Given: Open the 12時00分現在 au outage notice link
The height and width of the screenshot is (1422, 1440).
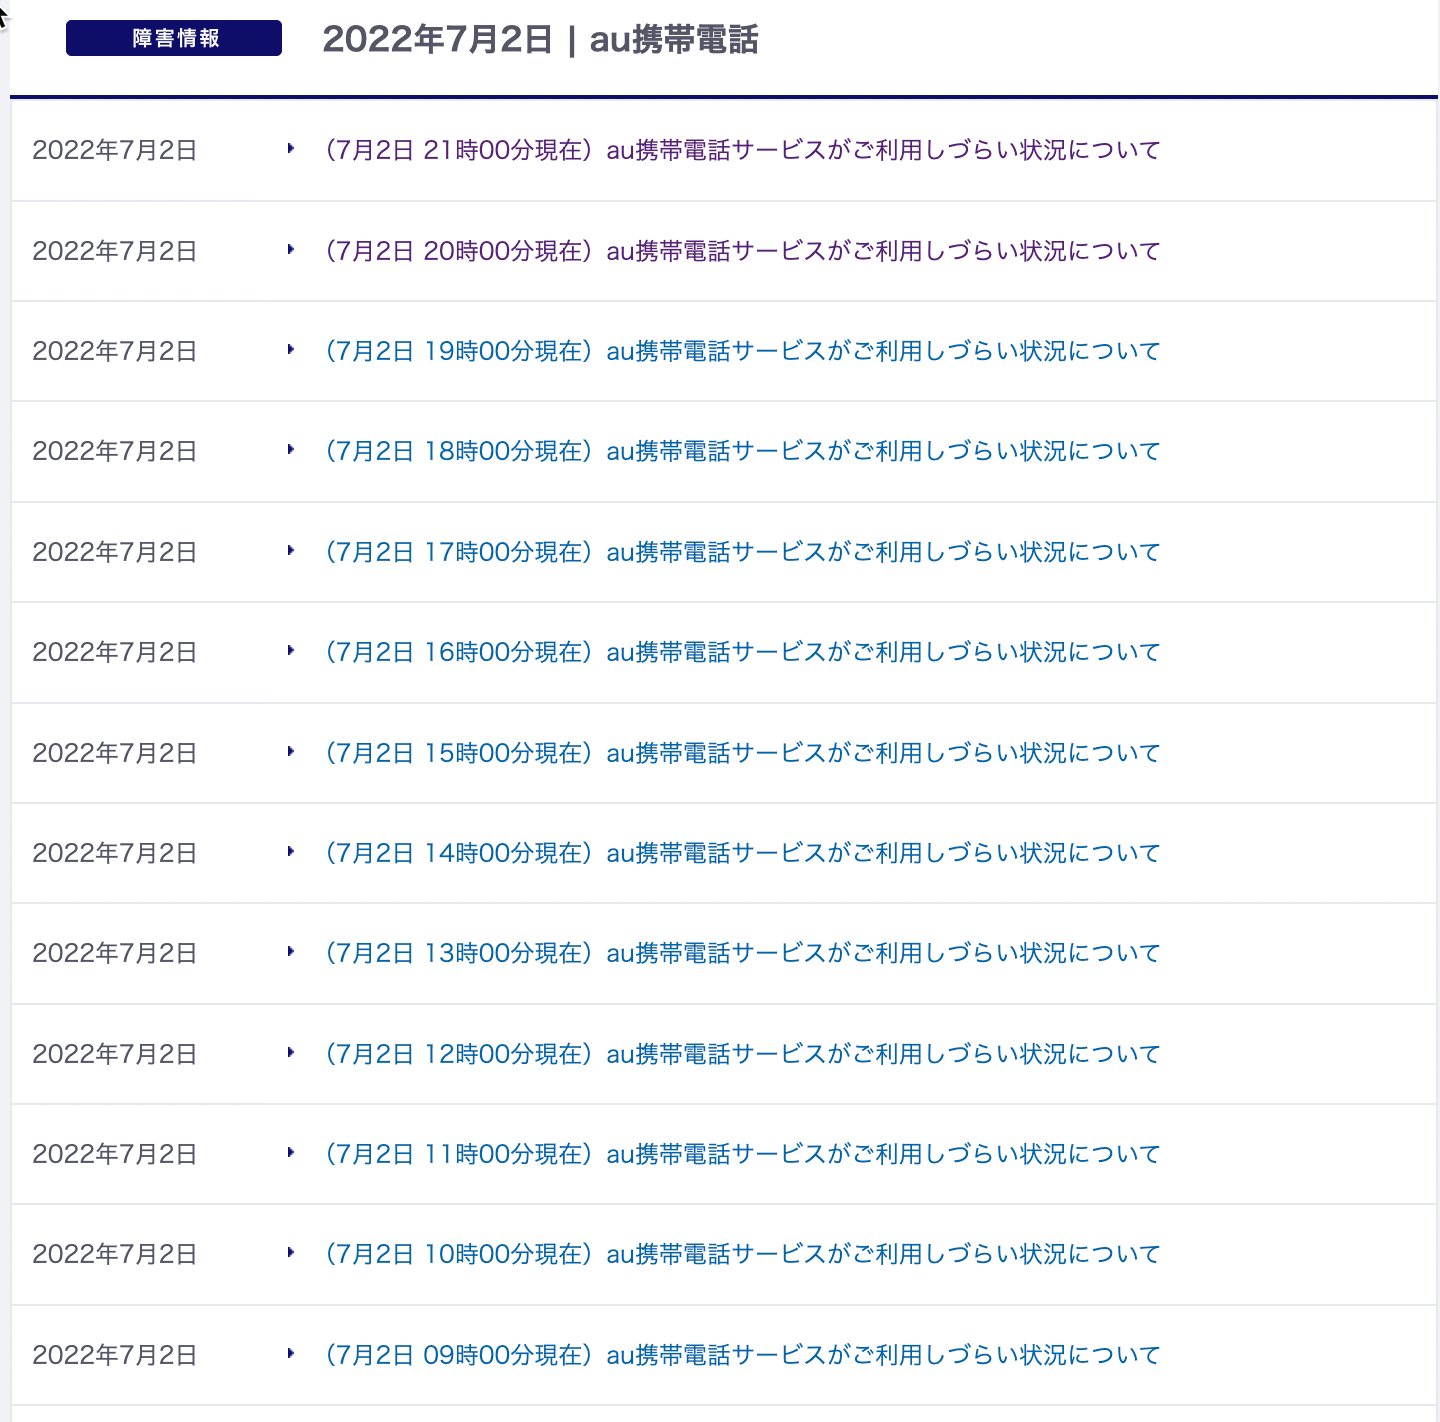Looking at the screenshot, I should [741, 1054].
